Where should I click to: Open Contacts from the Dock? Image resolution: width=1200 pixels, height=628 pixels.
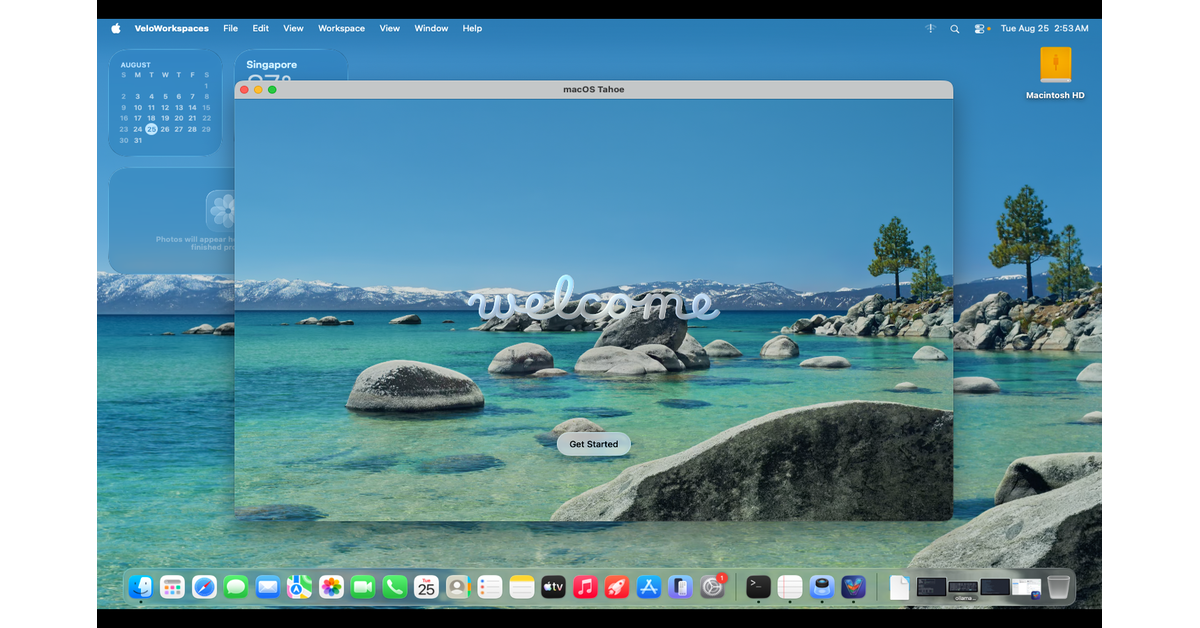click(458, 587)
